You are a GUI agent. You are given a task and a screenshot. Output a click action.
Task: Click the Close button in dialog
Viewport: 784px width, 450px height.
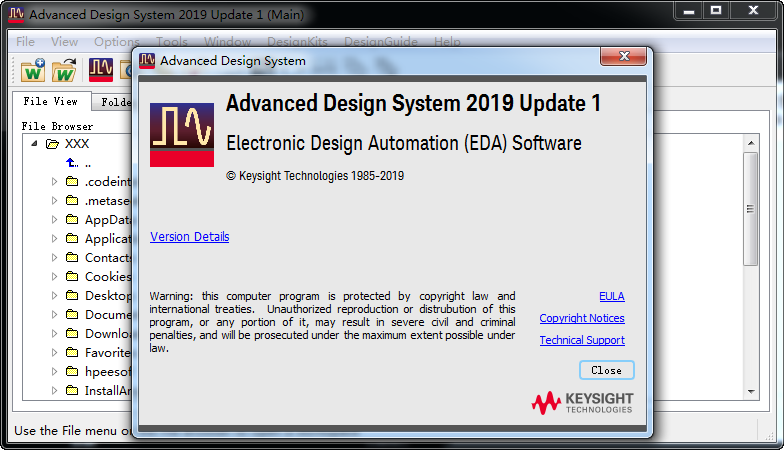tap(606, 370)
